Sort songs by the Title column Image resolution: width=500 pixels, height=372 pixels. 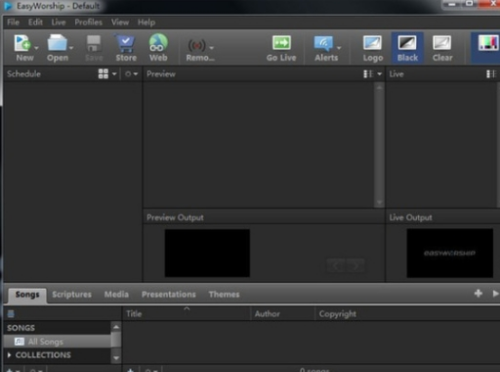[x=134, y=314]
